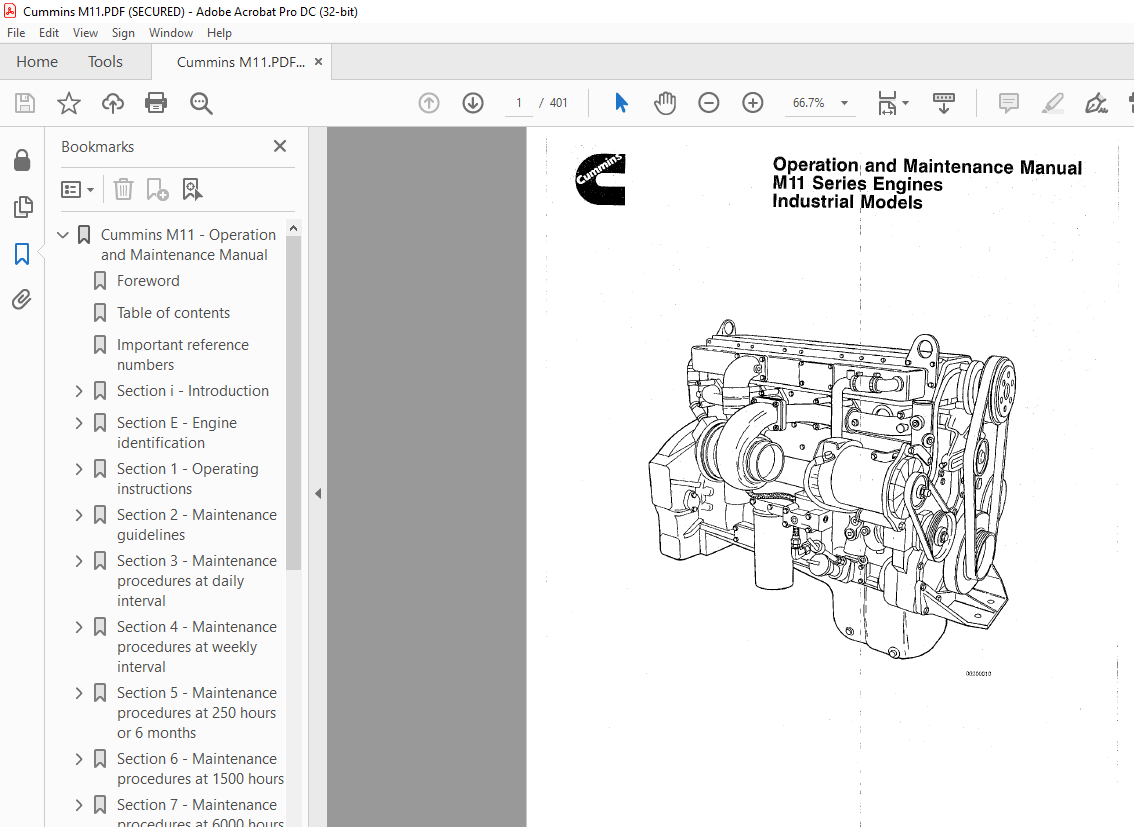Collapse the Cummins M11 root bookmark
The height and width of the screenshot is (827, 1134).
pyautogui.click(x=63, y=235)
